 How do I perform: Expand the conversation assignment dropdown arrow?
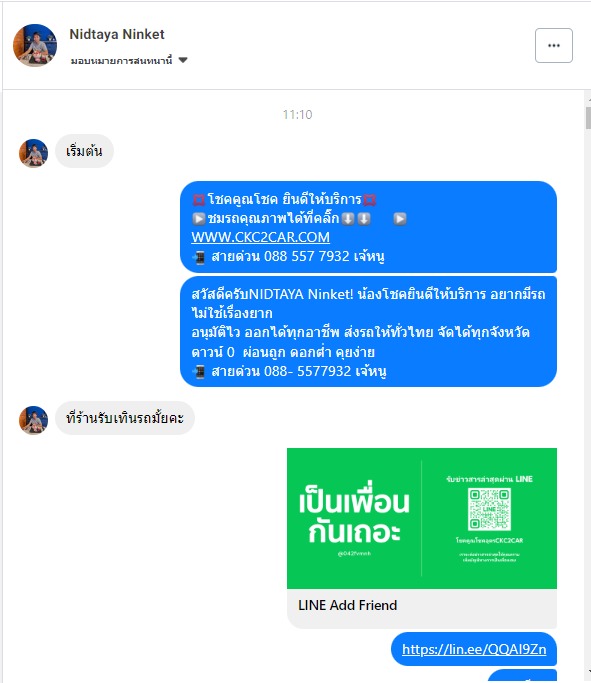coord(183,60)
